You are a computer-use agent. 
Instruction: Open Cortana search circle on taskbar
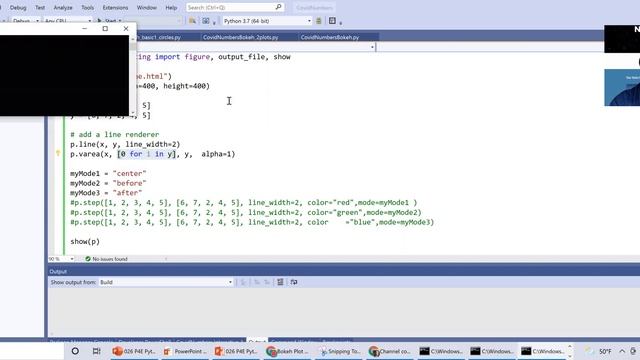tap(75, 351)
